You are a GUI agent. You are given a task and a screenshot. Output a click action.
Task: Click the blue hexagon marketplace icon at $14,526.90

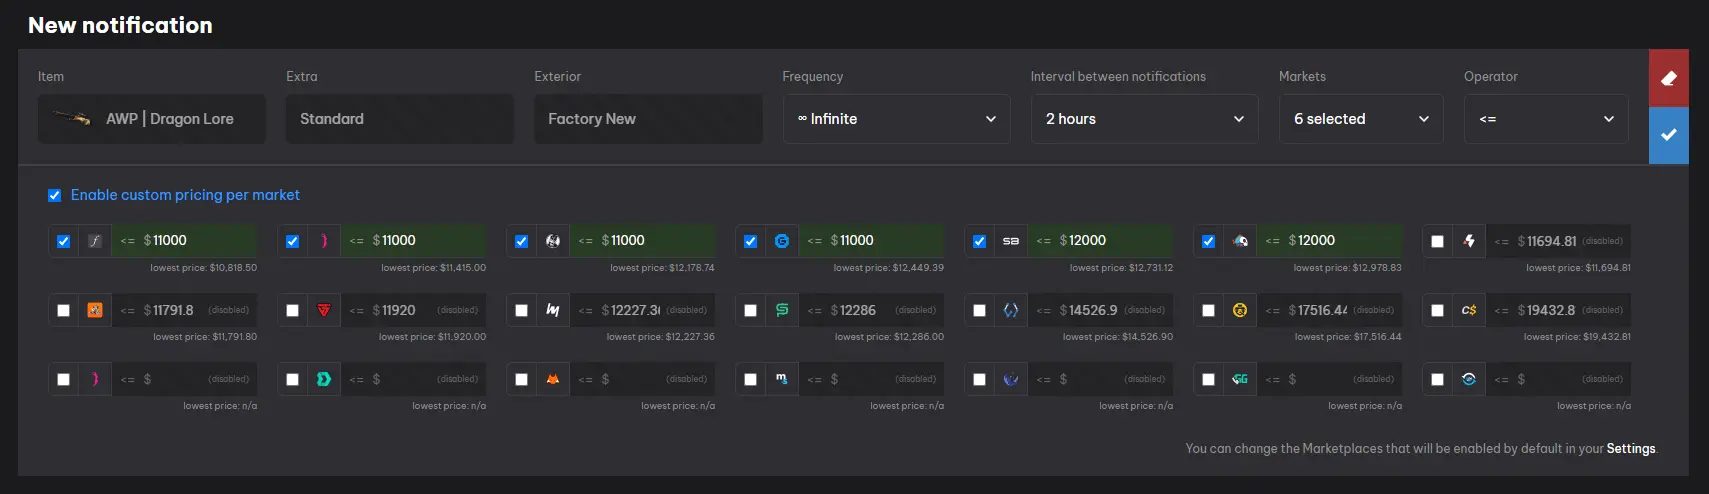[1011, 310]
